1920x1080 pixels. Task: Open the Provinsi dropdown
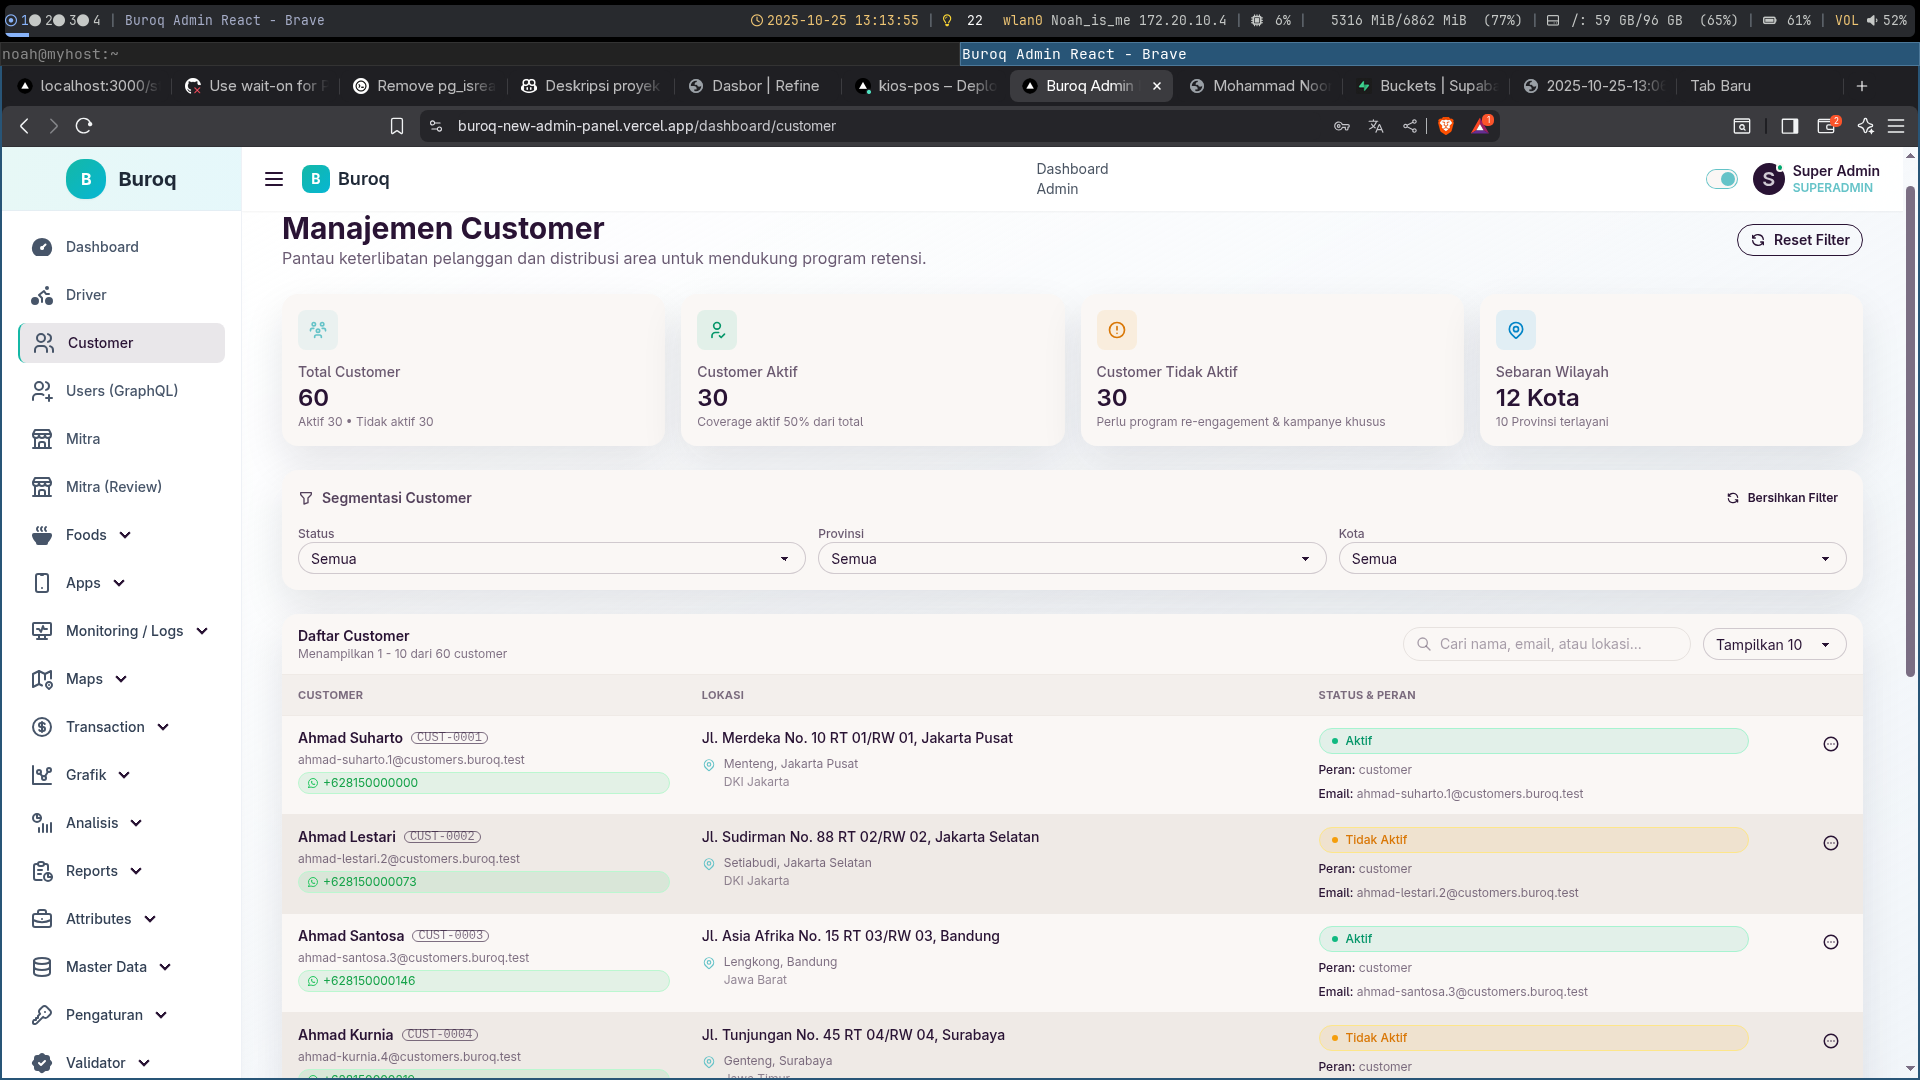pos(1071,558)
